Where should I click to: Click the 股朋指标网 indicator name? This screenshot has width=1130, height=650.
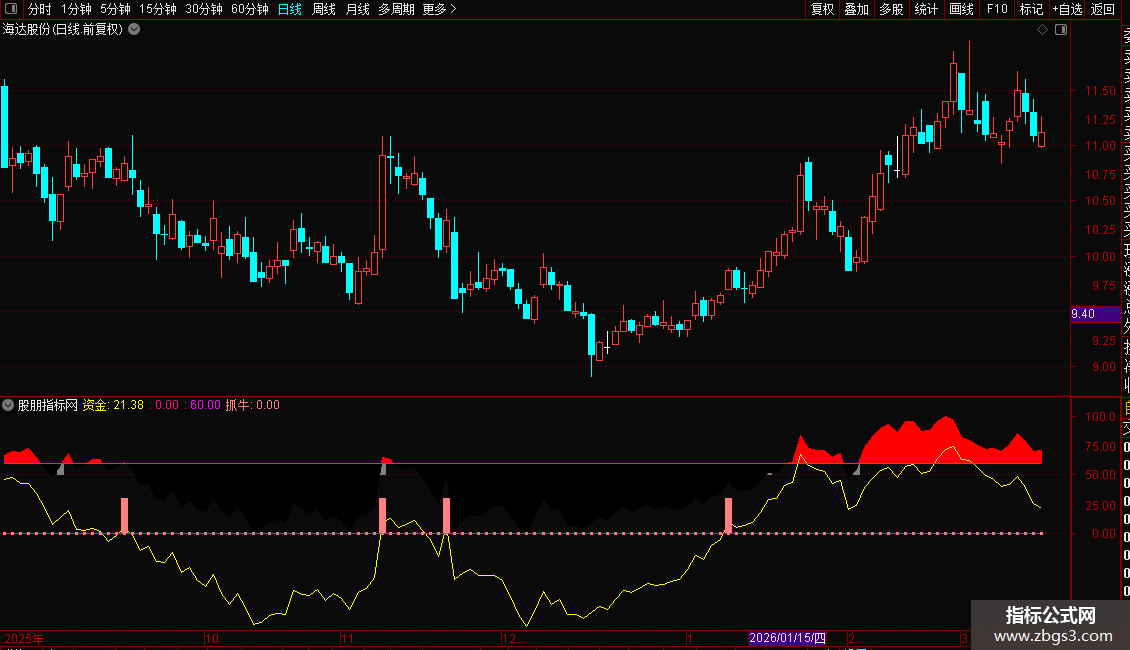[48, 405]
